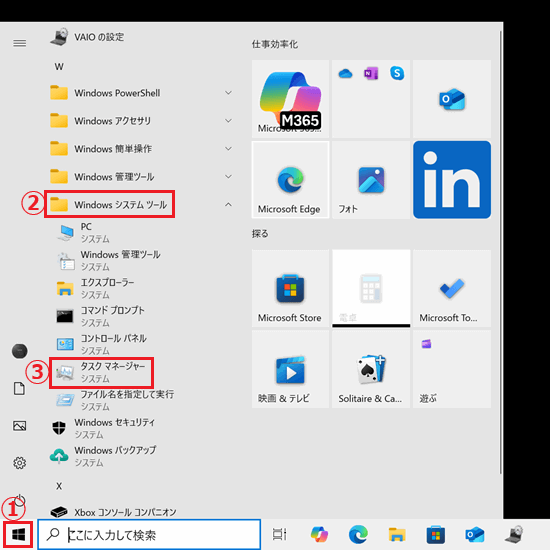
Task: Open the 遊ぶ folder tile
Action: 452,369
